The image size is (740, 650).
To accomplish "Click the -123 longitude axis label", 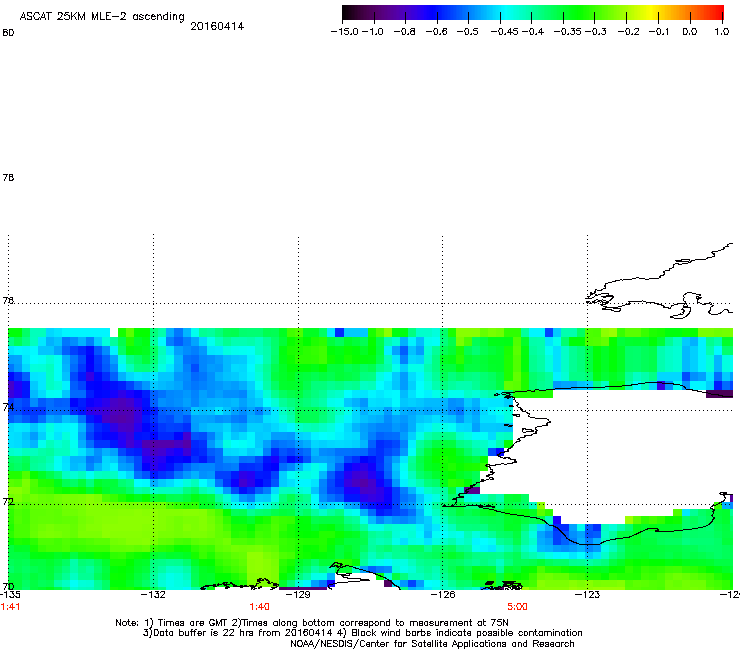I will [x=587, y=594].
